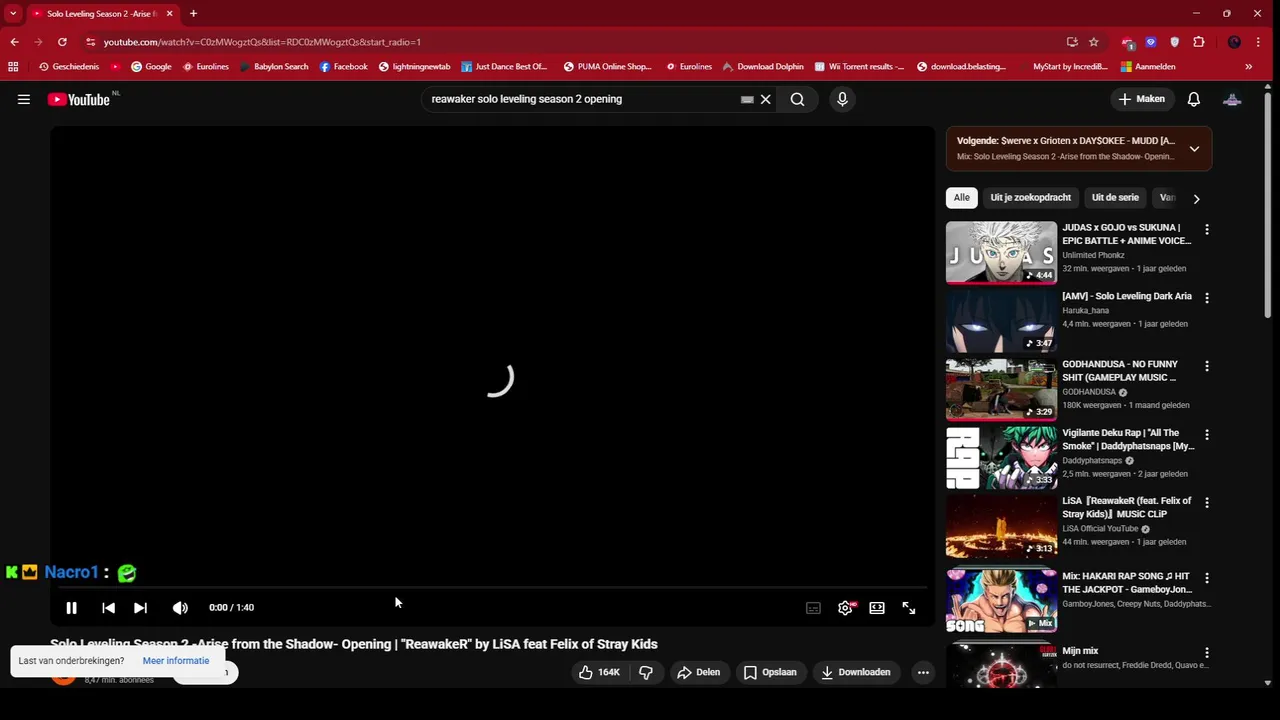
Task: Dislike the video with thumbs-down
Action: tap(646, 672)
